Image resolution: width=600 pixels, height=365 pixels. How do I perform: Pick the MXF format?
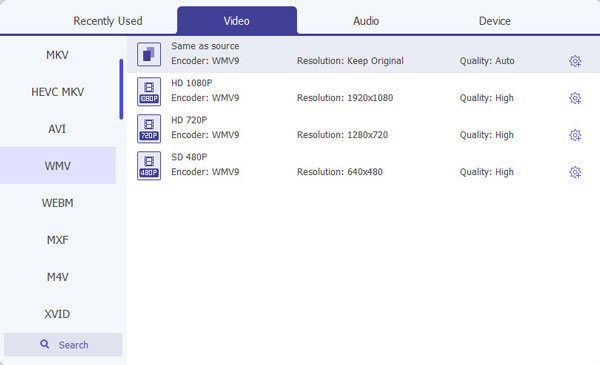click(57, 240)
